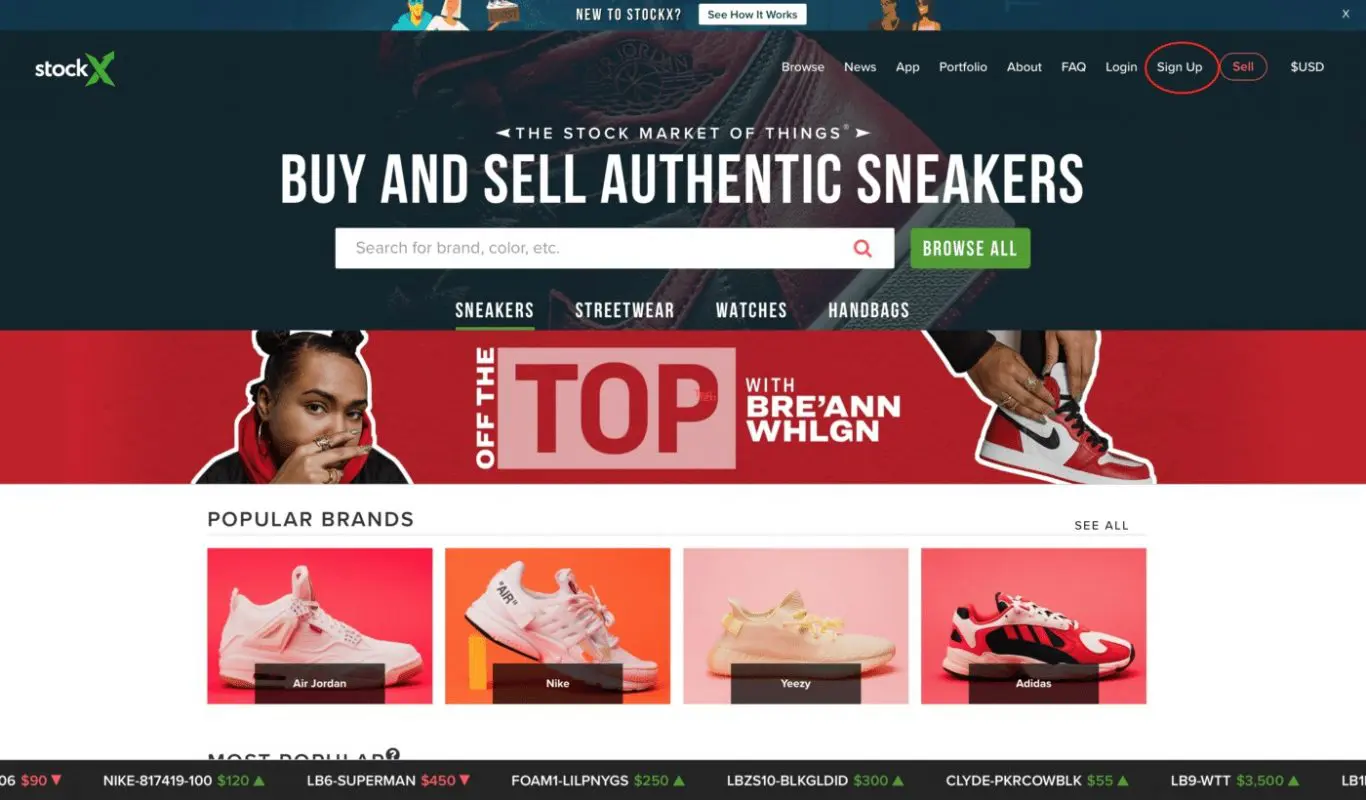This screenshot has height=800, width=1366.
Task: Click the StockX logo
Action: [x=75, y=69]
